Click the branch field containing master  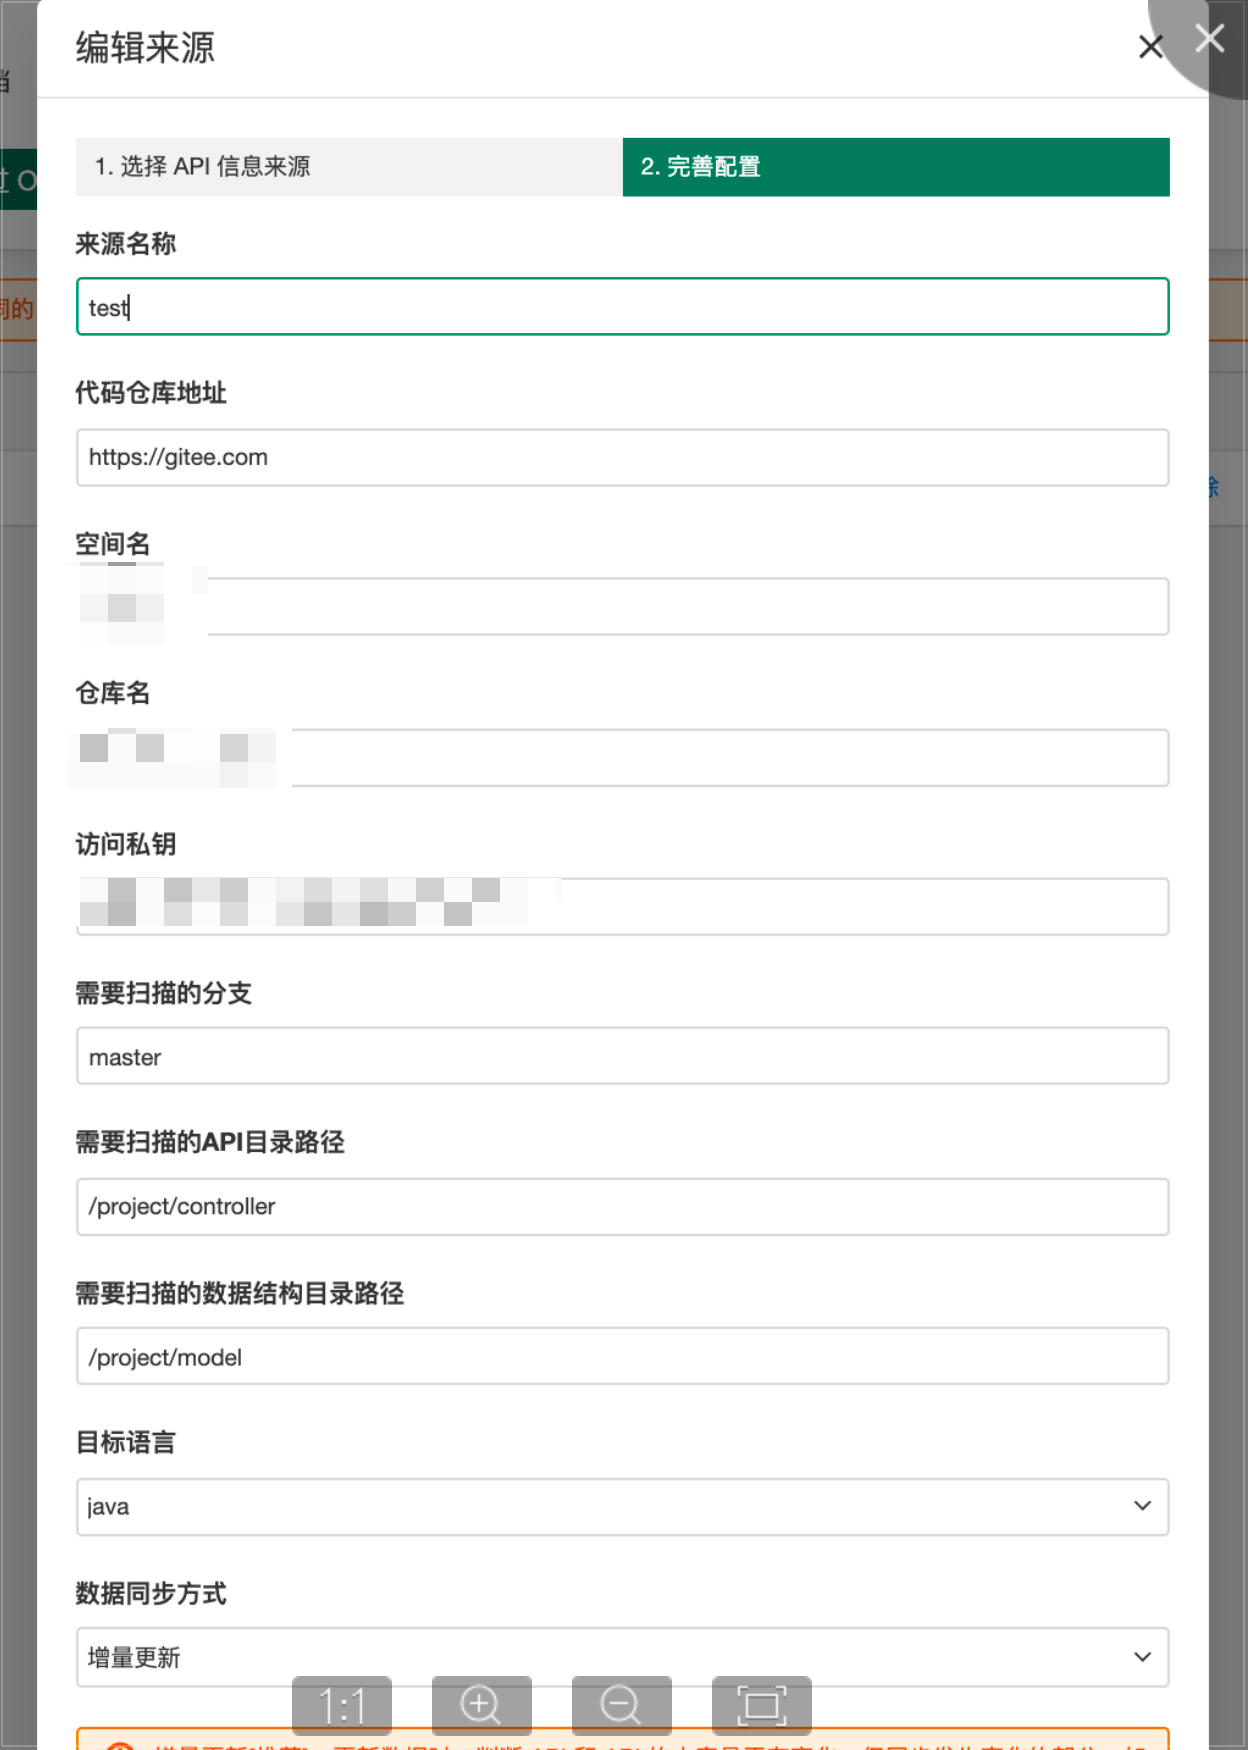coord(622,1056)
